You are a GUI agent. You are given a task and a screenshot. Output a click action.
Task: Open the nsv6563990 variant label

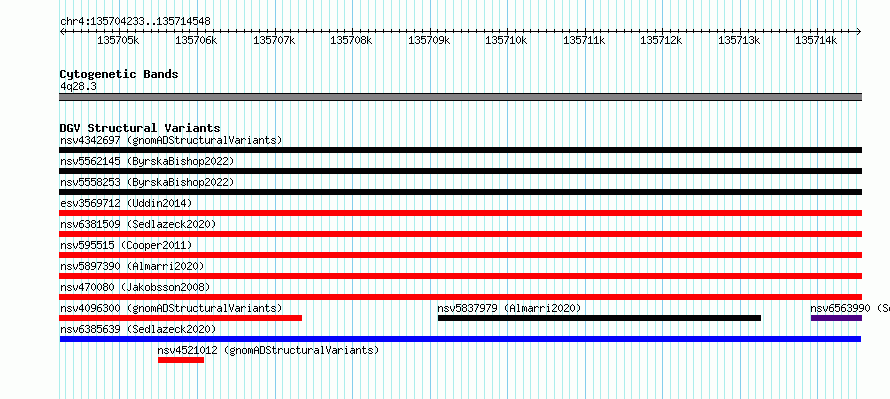850,308
